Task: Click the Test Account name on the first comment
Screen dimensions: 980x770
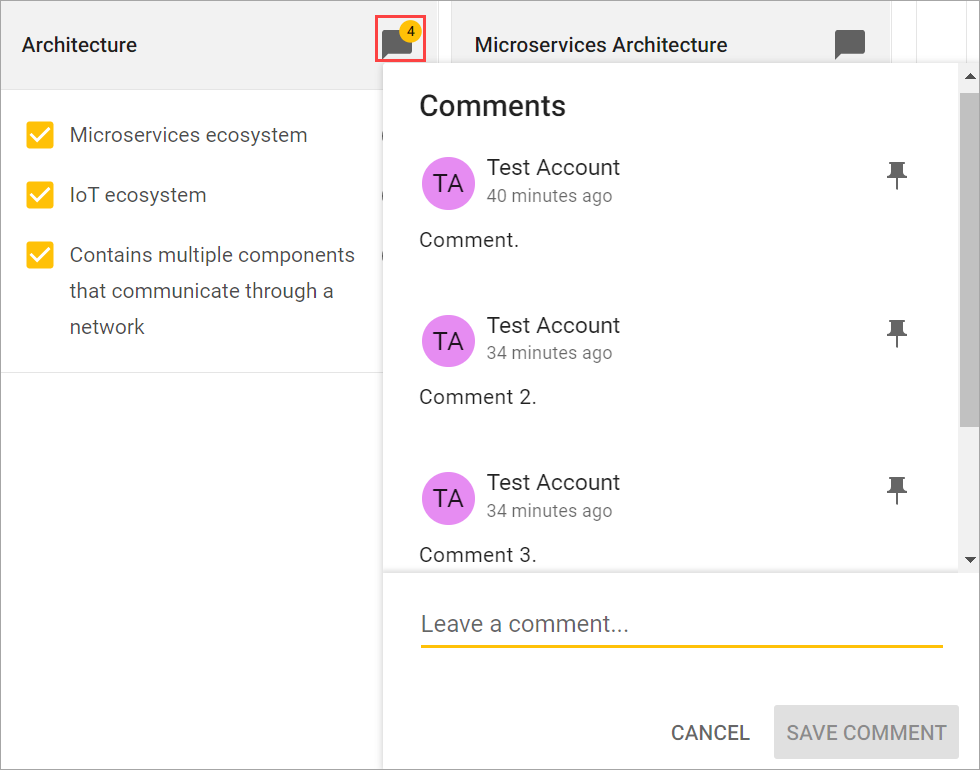Action: click(x=553, y=167)
